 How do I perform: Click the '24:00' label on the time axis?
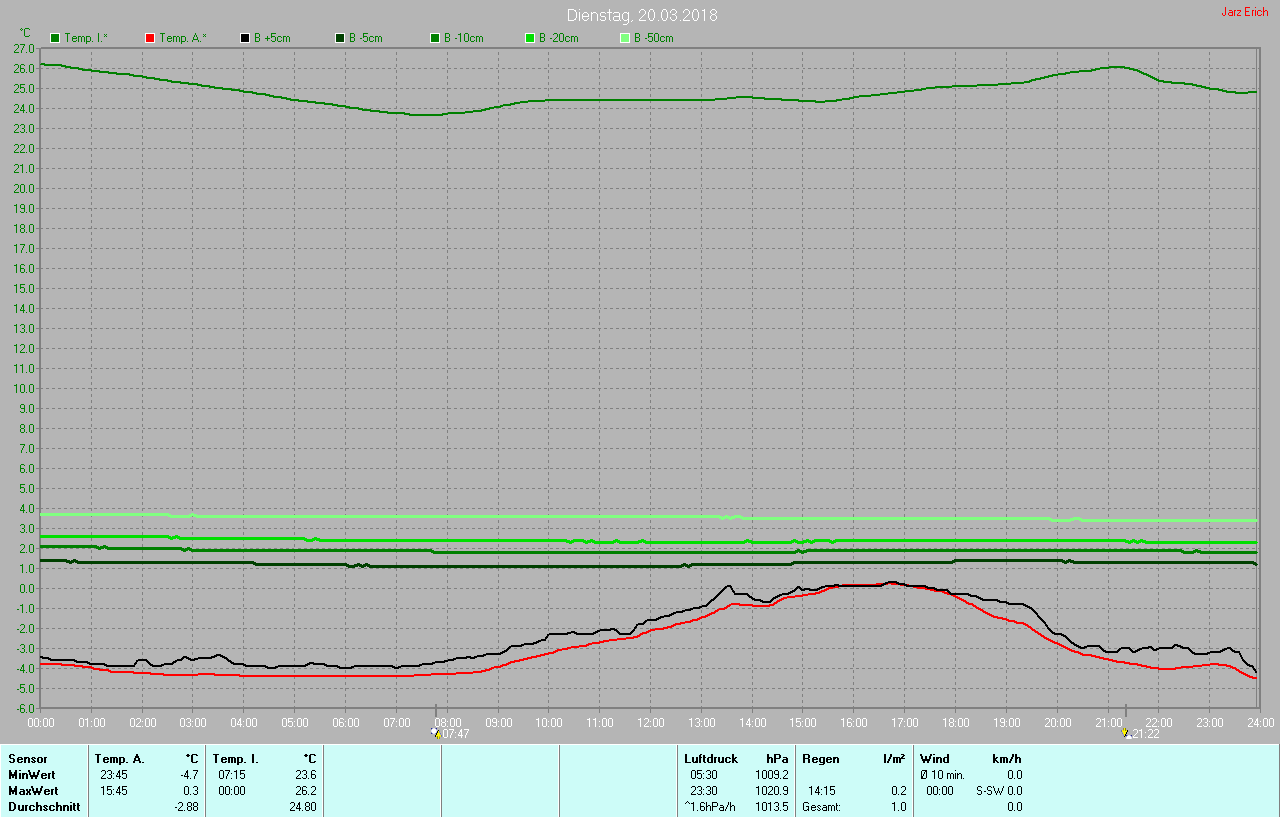coord(1260,721)
